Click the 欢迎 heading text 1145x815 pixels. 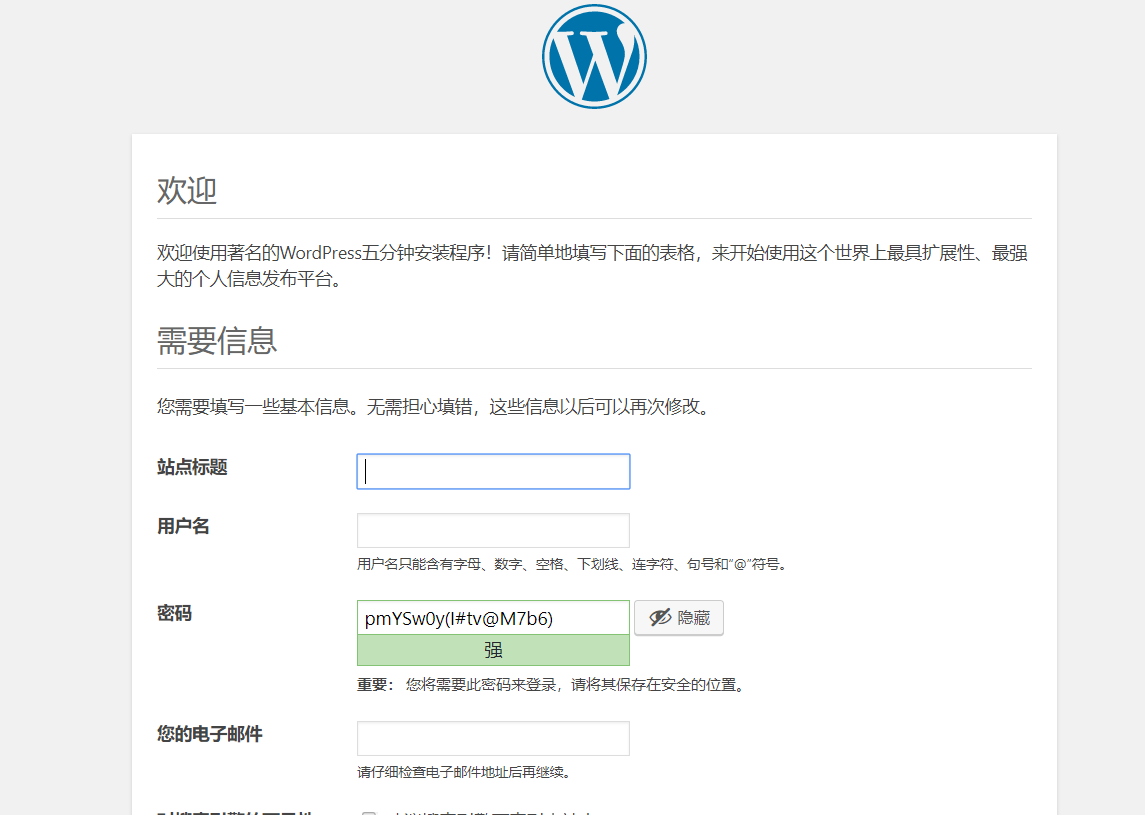tap(187, 191)
